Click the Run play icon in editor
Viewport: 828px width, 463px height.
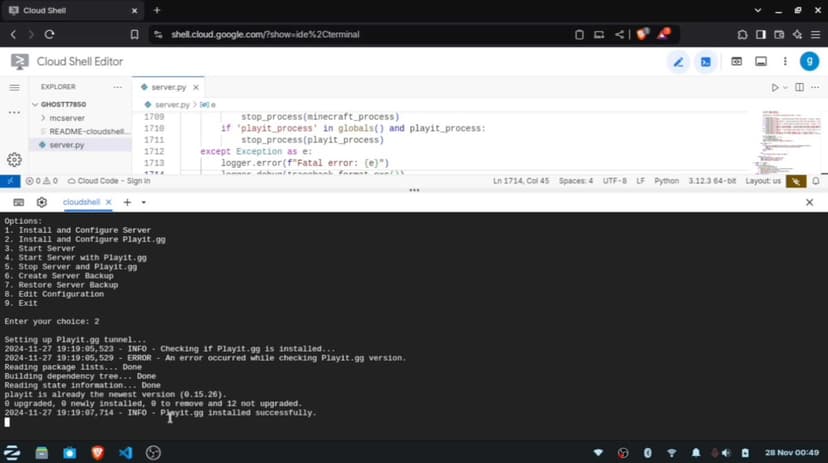[774, 88]
